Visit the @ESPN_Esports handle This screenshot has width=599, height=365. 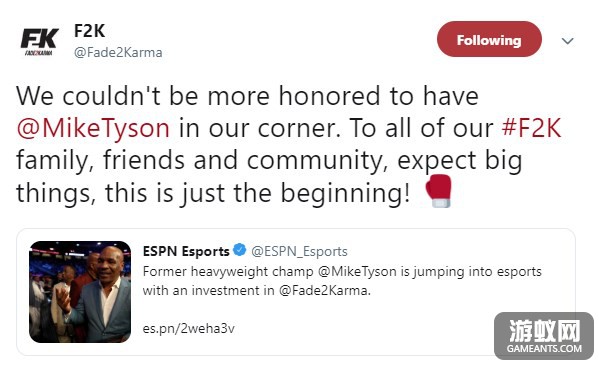point(299,251)
